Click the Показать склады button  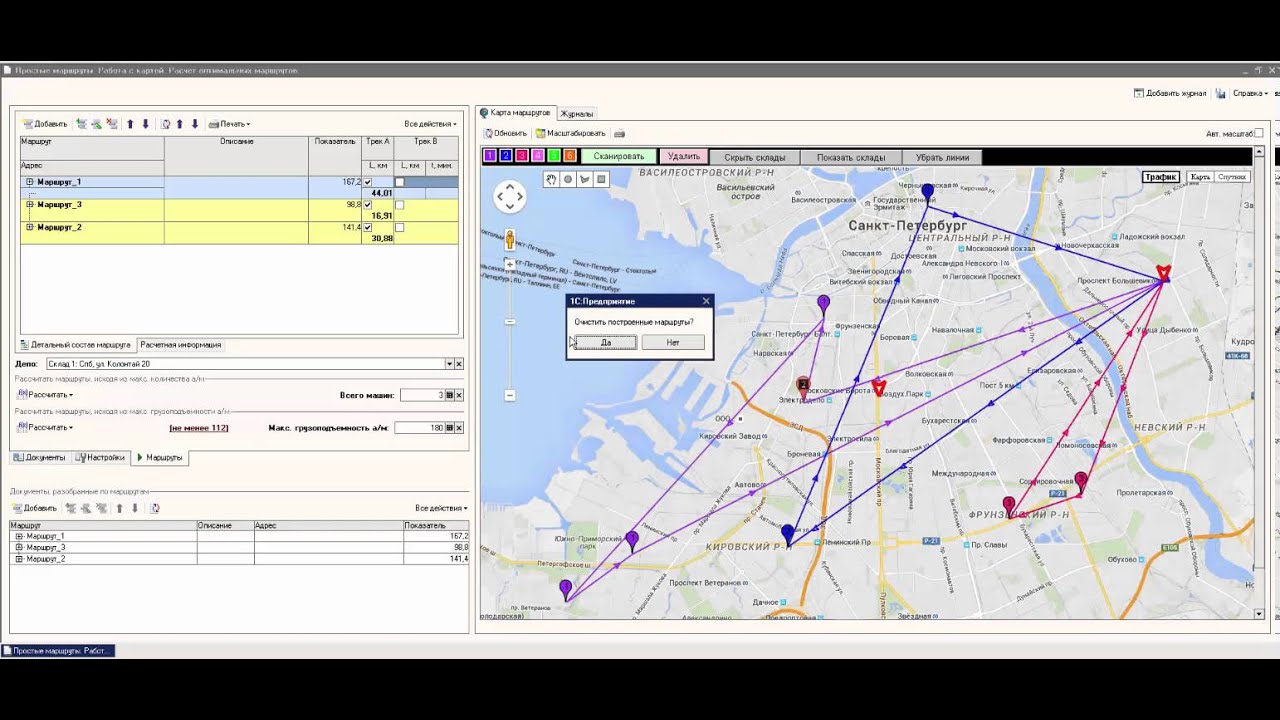tap(851, 157)
